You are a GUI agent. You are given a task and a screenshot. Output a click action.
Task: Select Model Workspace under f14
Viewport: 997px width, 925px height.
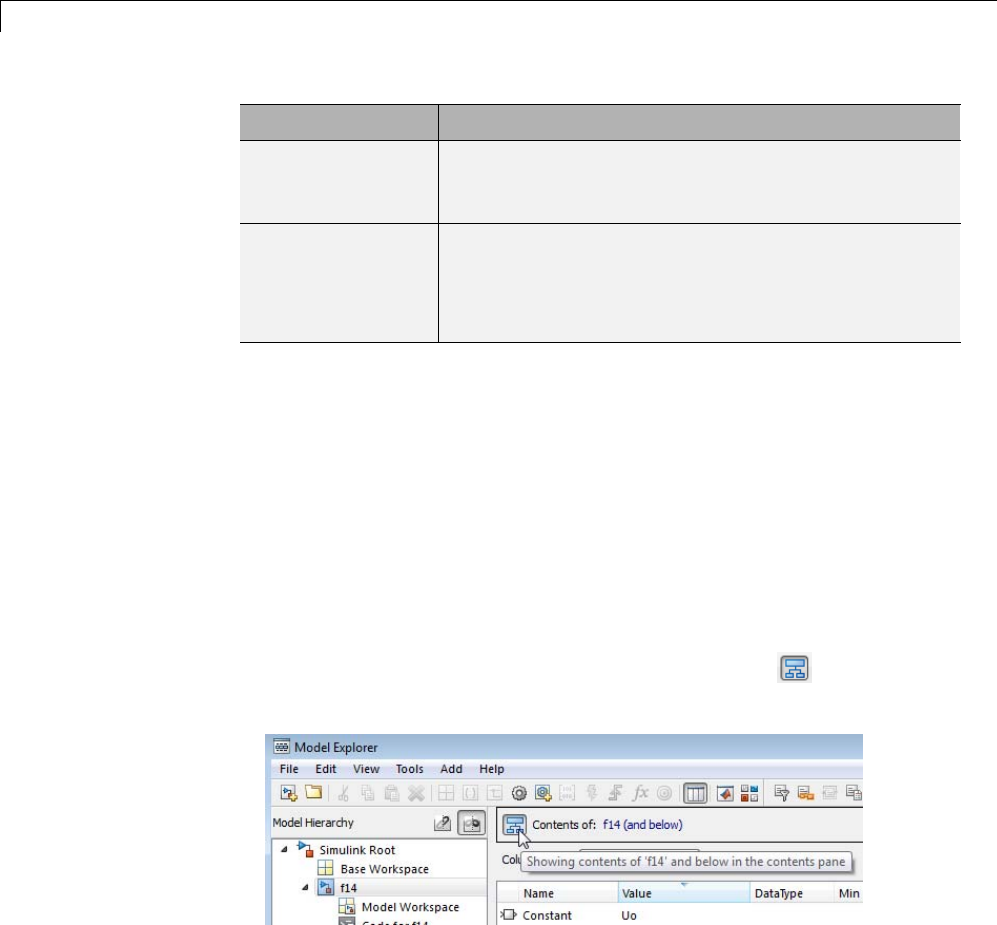click(x=410, y=907)
